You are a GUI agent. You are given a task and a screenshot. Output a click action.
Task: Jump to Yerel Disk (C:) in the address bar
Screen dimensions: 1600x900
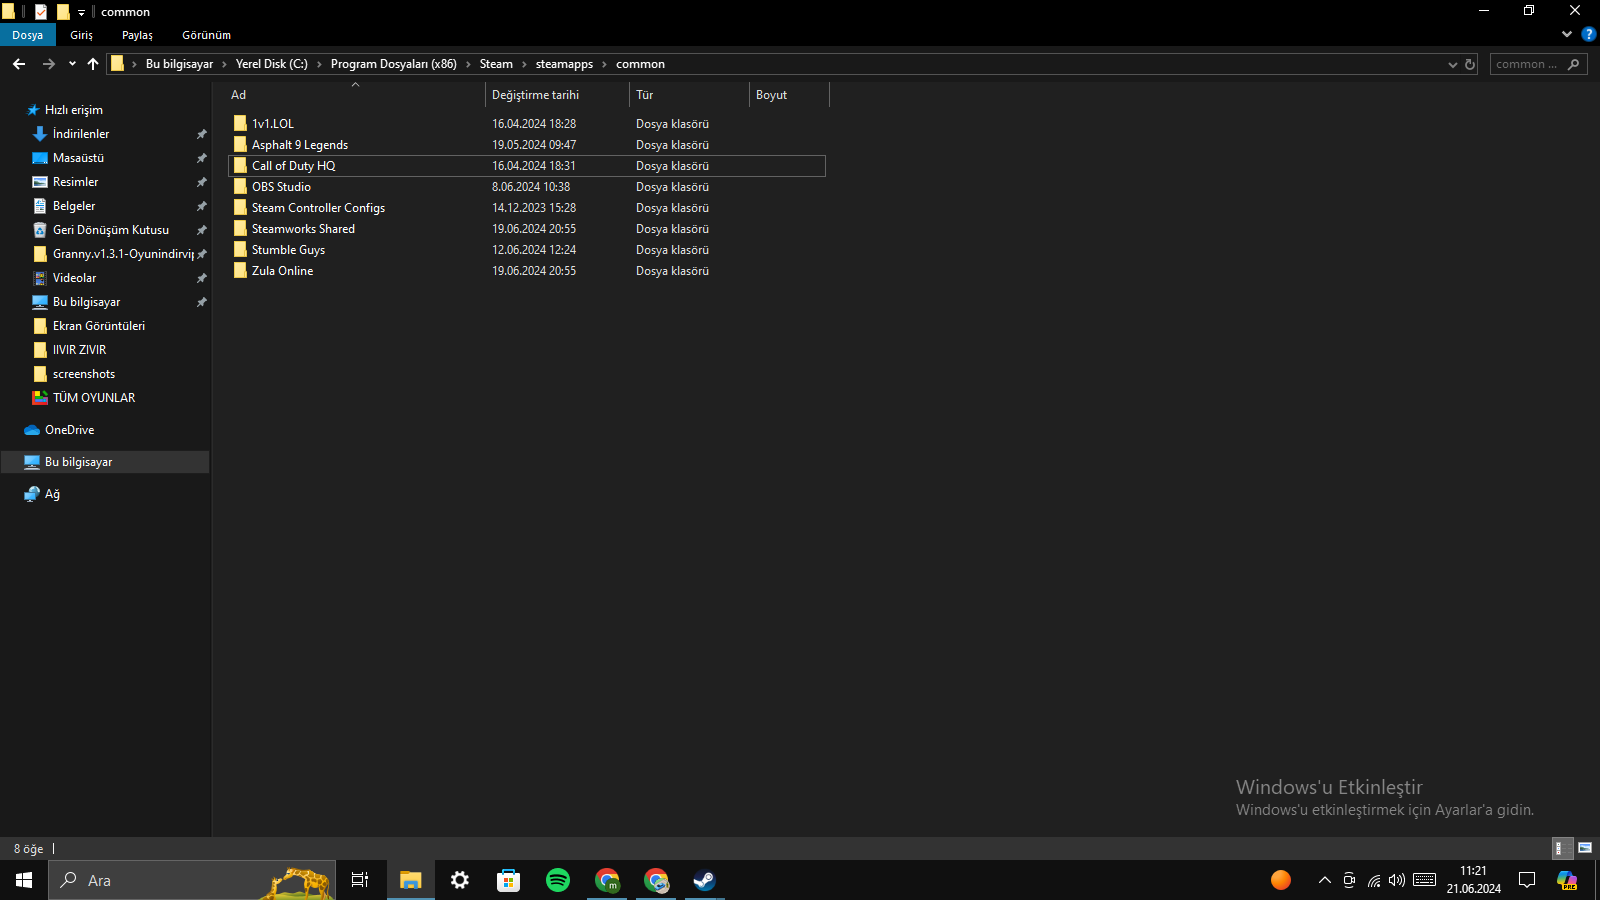click(272, 64)
